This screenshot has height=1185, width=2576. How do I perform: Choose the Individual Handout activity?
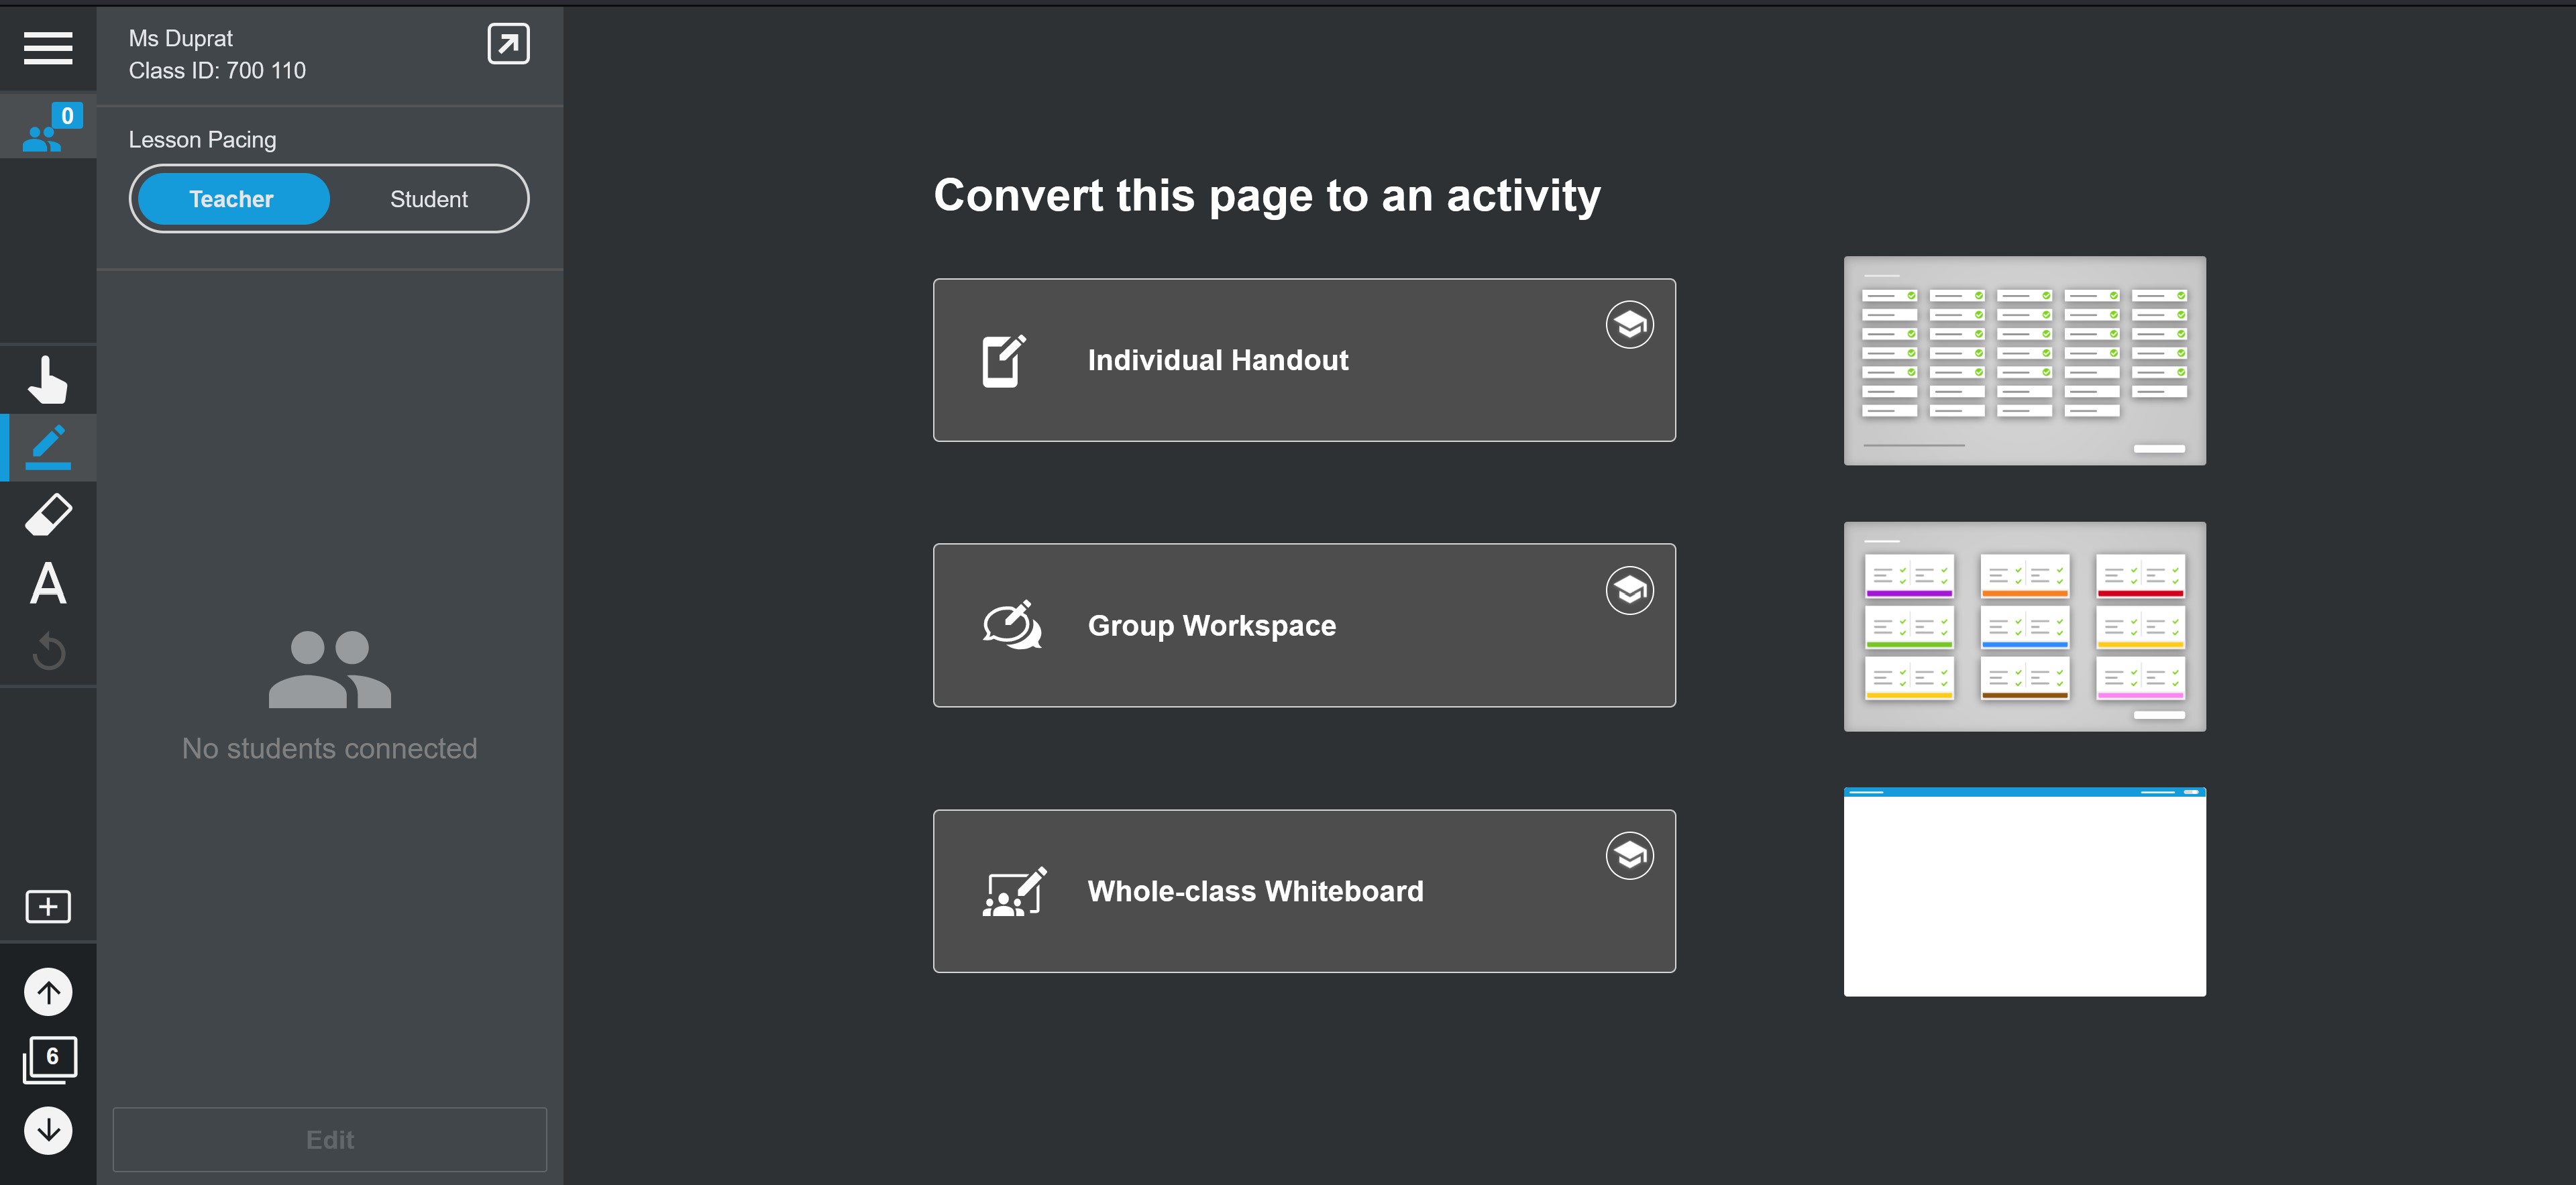point(1304,360)
